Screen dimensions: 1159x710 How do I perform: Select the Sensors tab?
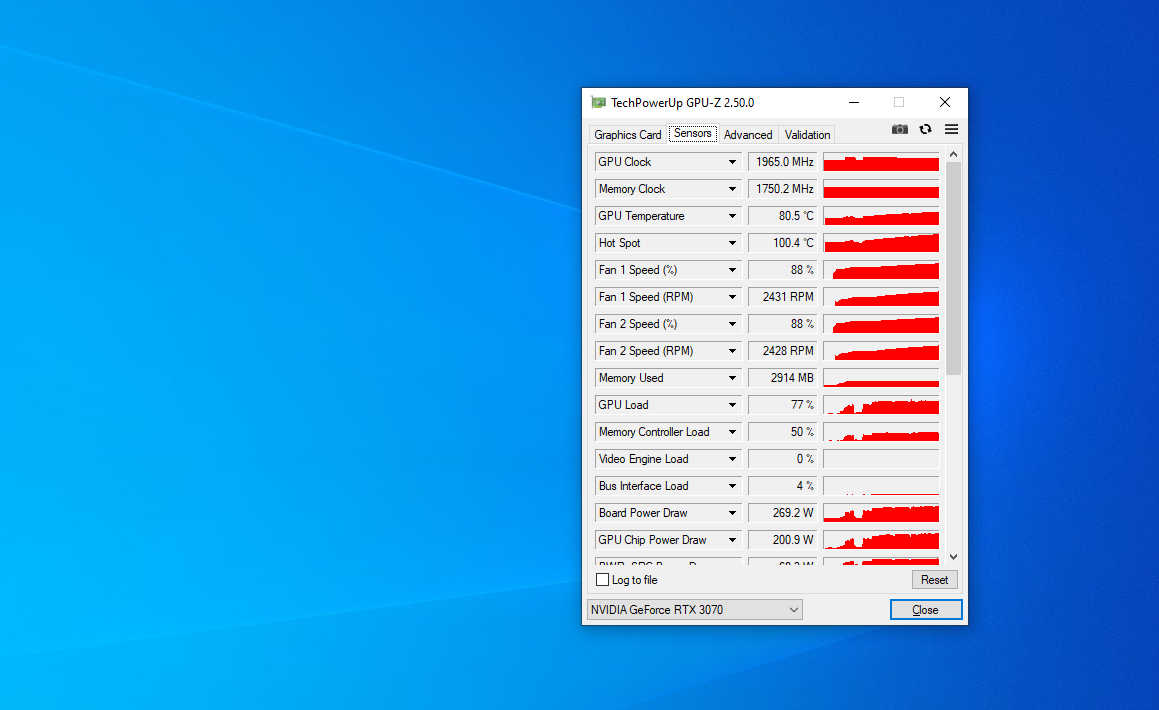pyautogui.click(x=693, y=133)
